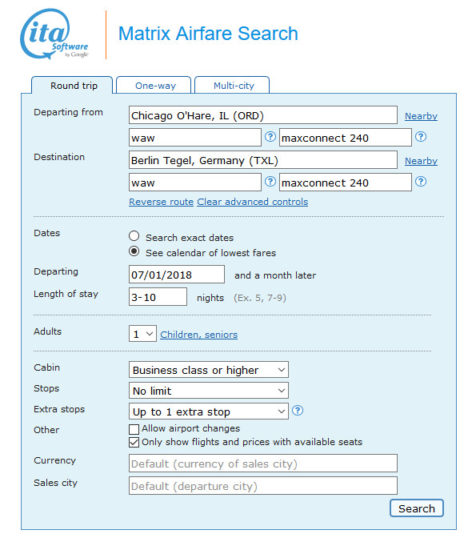Expand the Extra stops dropdown
The height and width of the screenshot is (550, 468).
209,411
